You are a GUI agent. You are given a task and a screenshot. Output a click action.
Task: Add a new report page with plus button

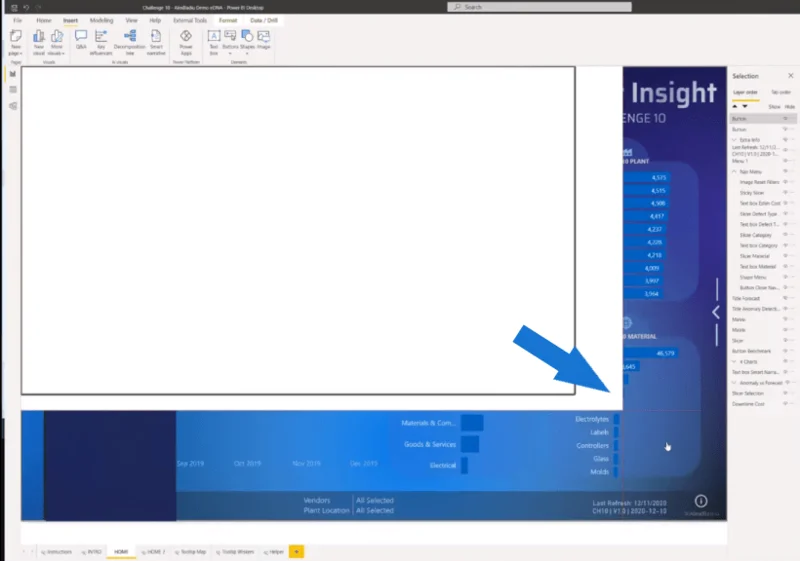(296, 551)
